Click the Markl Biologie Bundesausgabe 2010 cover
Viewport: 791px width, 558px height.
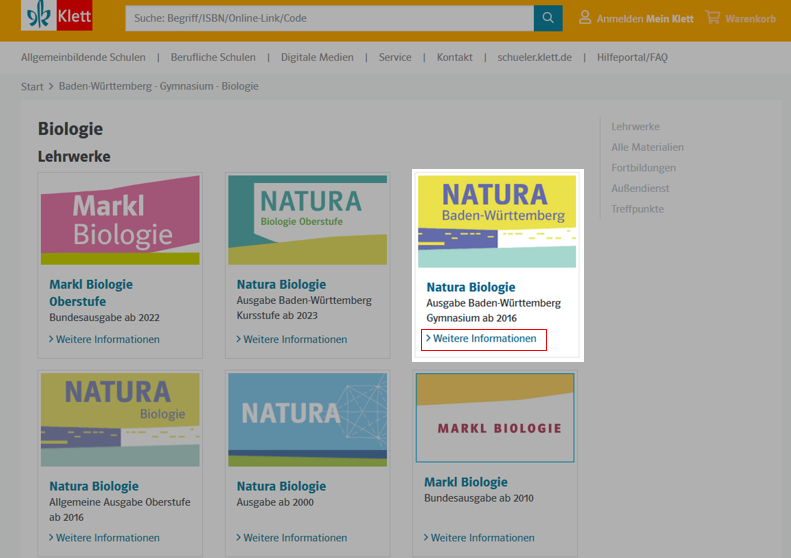click(x=495, y=418)
